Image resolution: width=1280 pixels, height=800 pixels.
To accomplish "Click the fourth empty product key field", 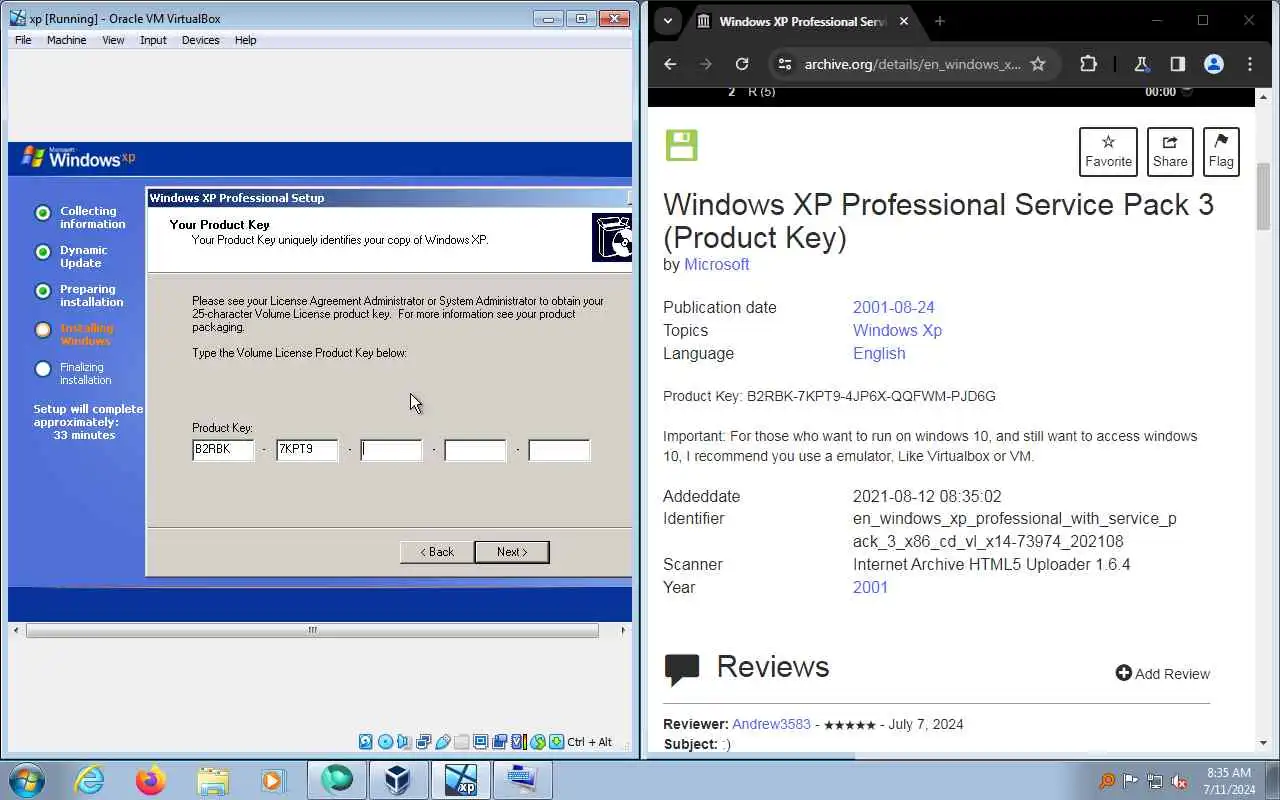I will pos(475,450).
